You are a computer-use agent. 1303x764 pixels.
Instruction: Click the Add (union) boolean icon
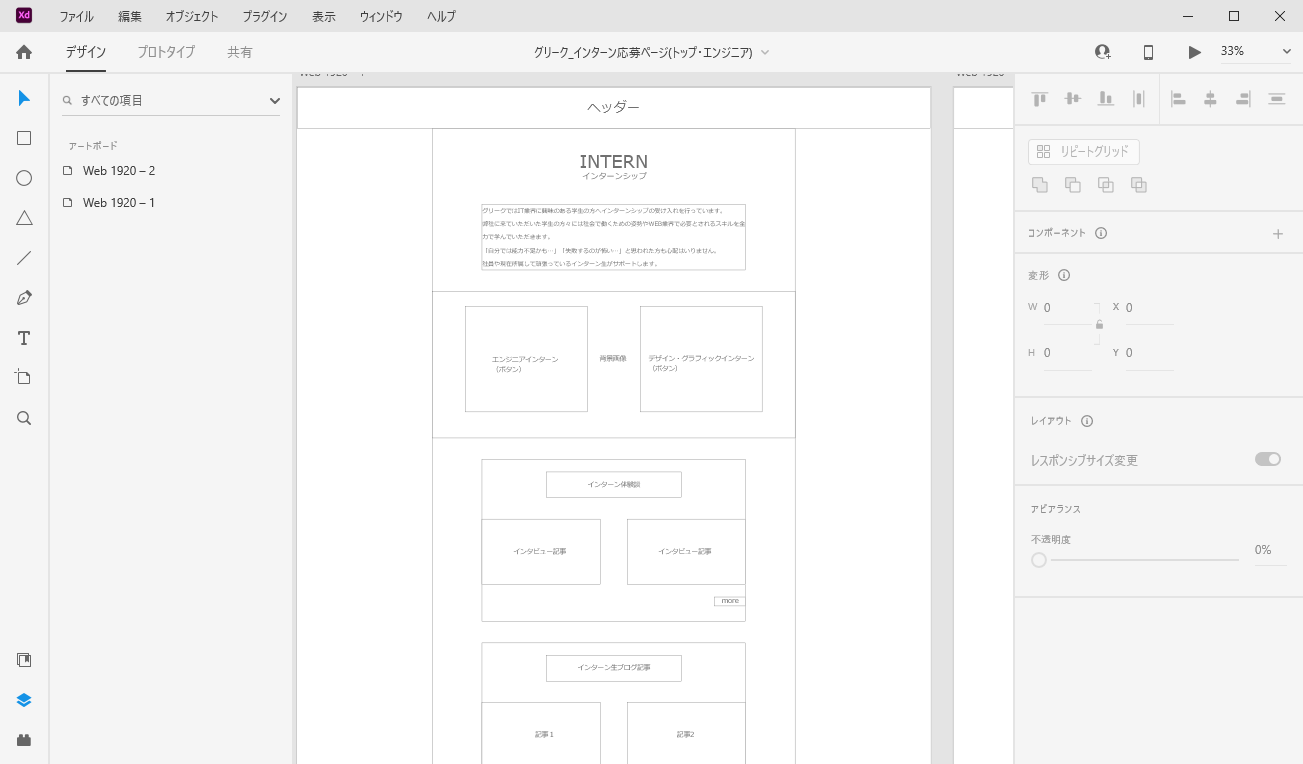pos(1040,184)
